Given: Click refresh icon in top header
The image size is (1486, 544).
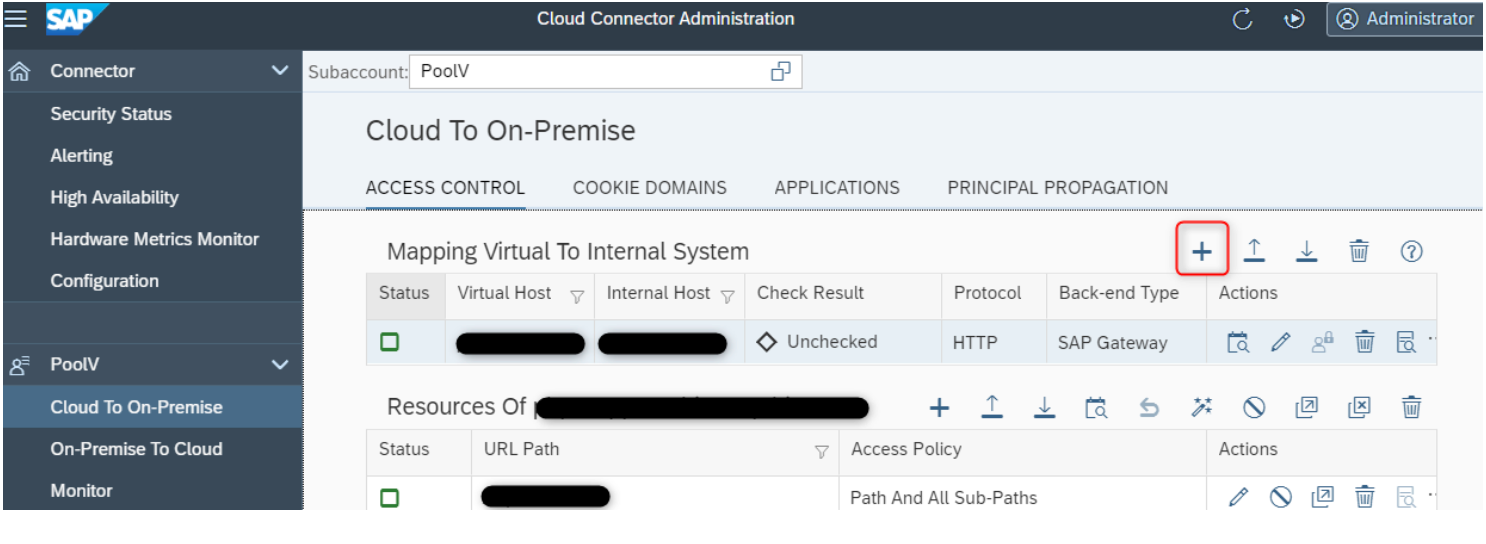Looking at the screenshot, I should (x=1243, y=19).
